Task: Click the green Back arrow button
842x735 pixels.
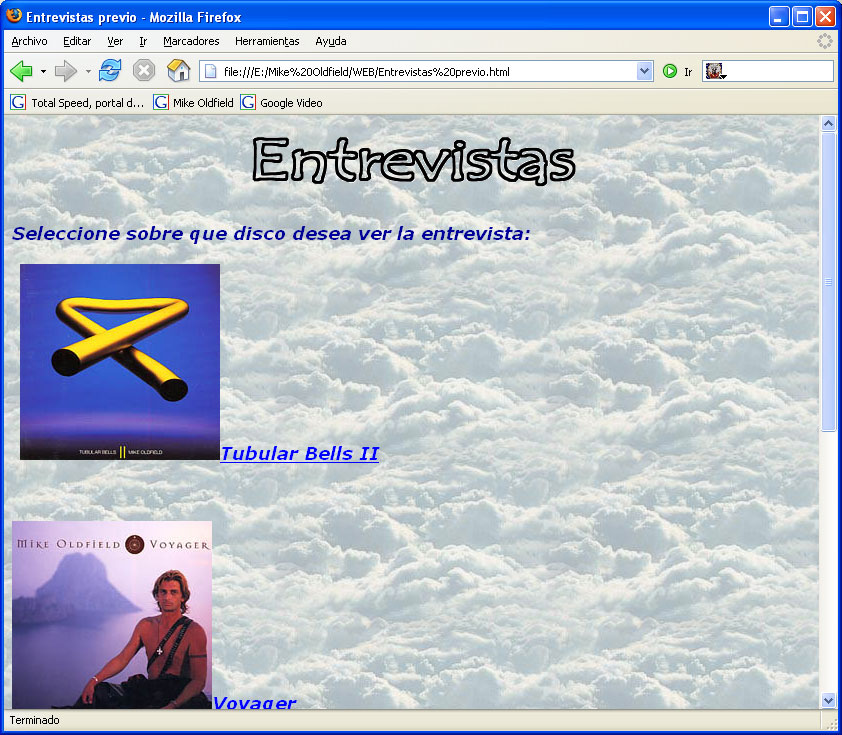Action: click(21, 71)
